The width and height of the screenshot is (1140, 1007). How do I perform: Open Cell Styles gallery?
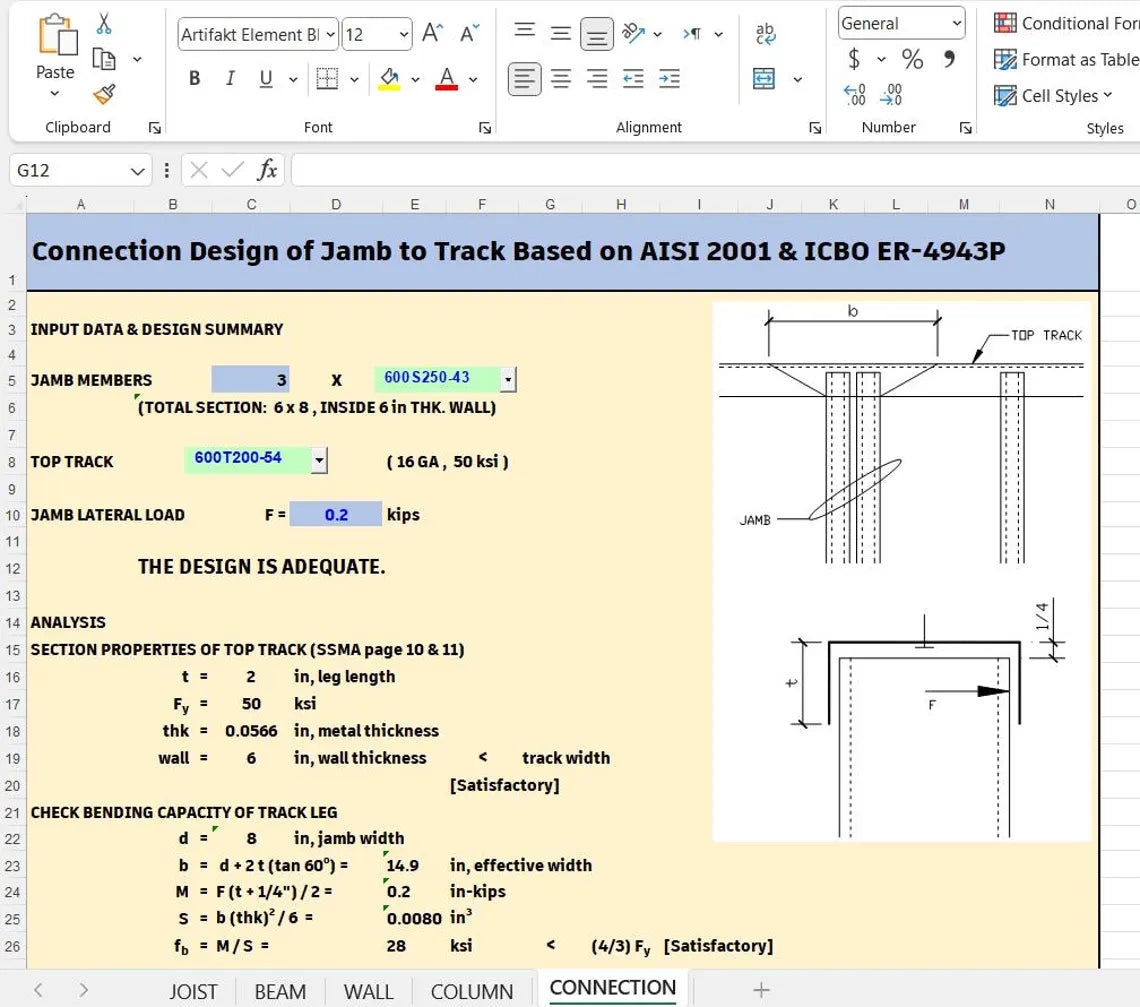[1053, 96]
